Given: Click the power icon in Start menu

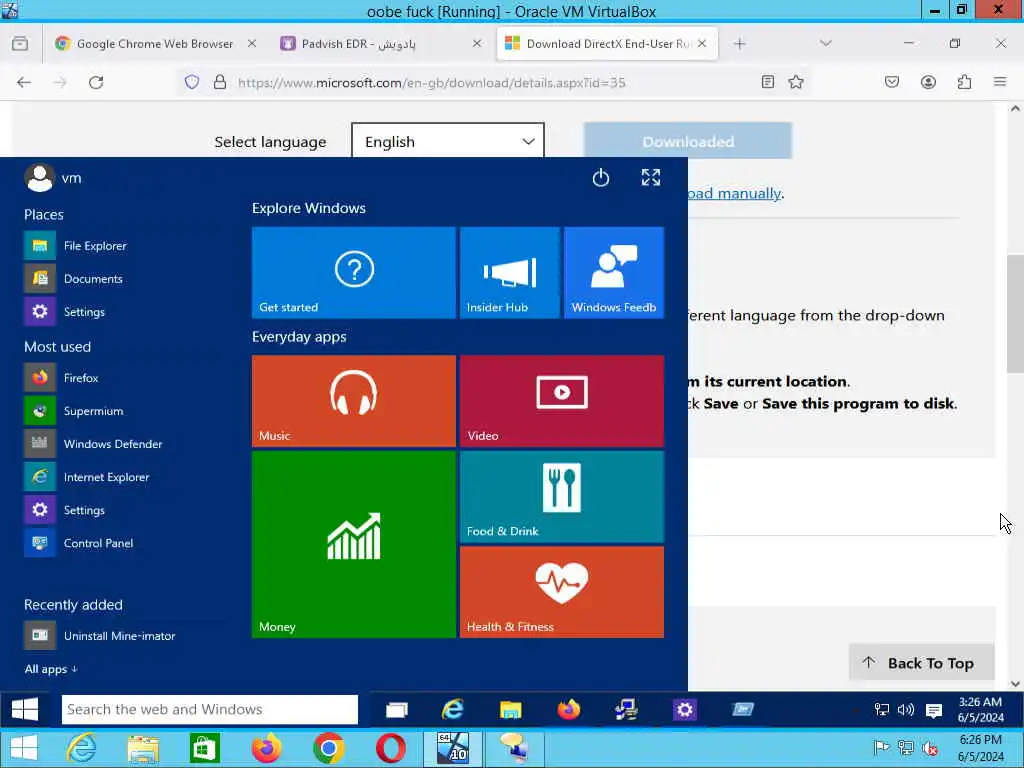Looking at the screenshot, I should 601,178.
